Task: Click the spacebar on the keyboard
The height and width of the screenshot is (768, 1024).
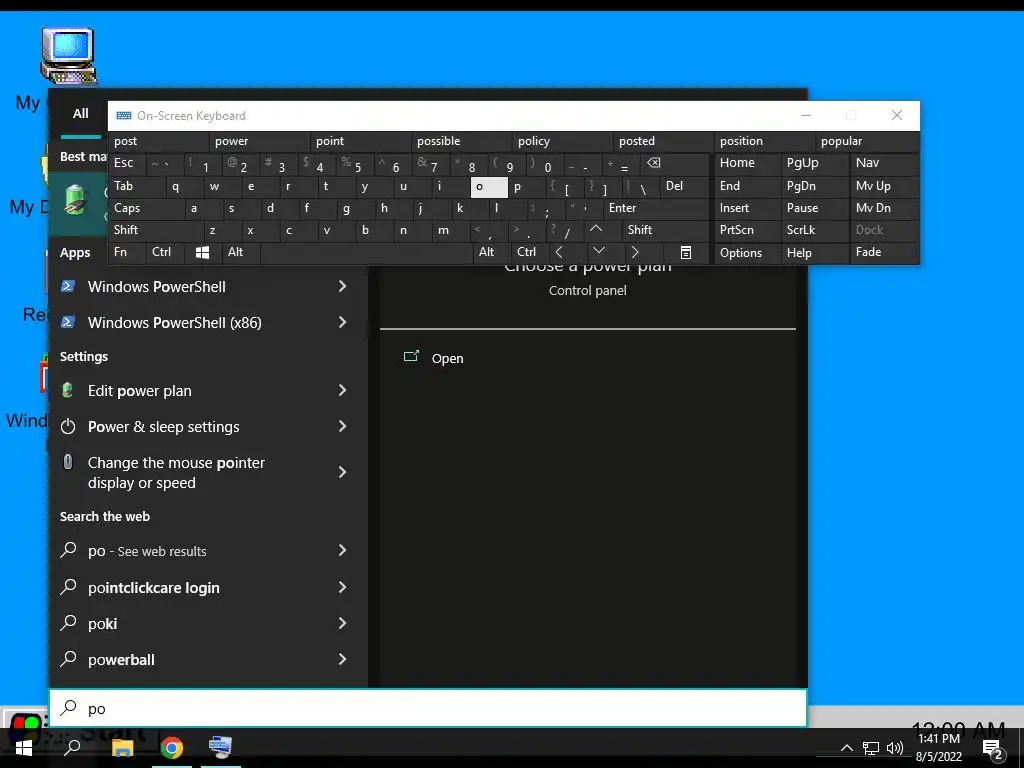Action: coord(366,253)
